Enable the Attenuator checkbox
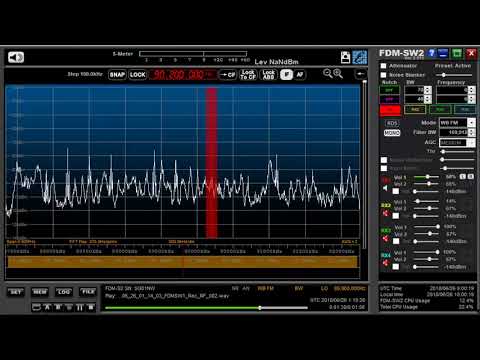The height and width of the screenshot is (360, 480). click(384, 66)
